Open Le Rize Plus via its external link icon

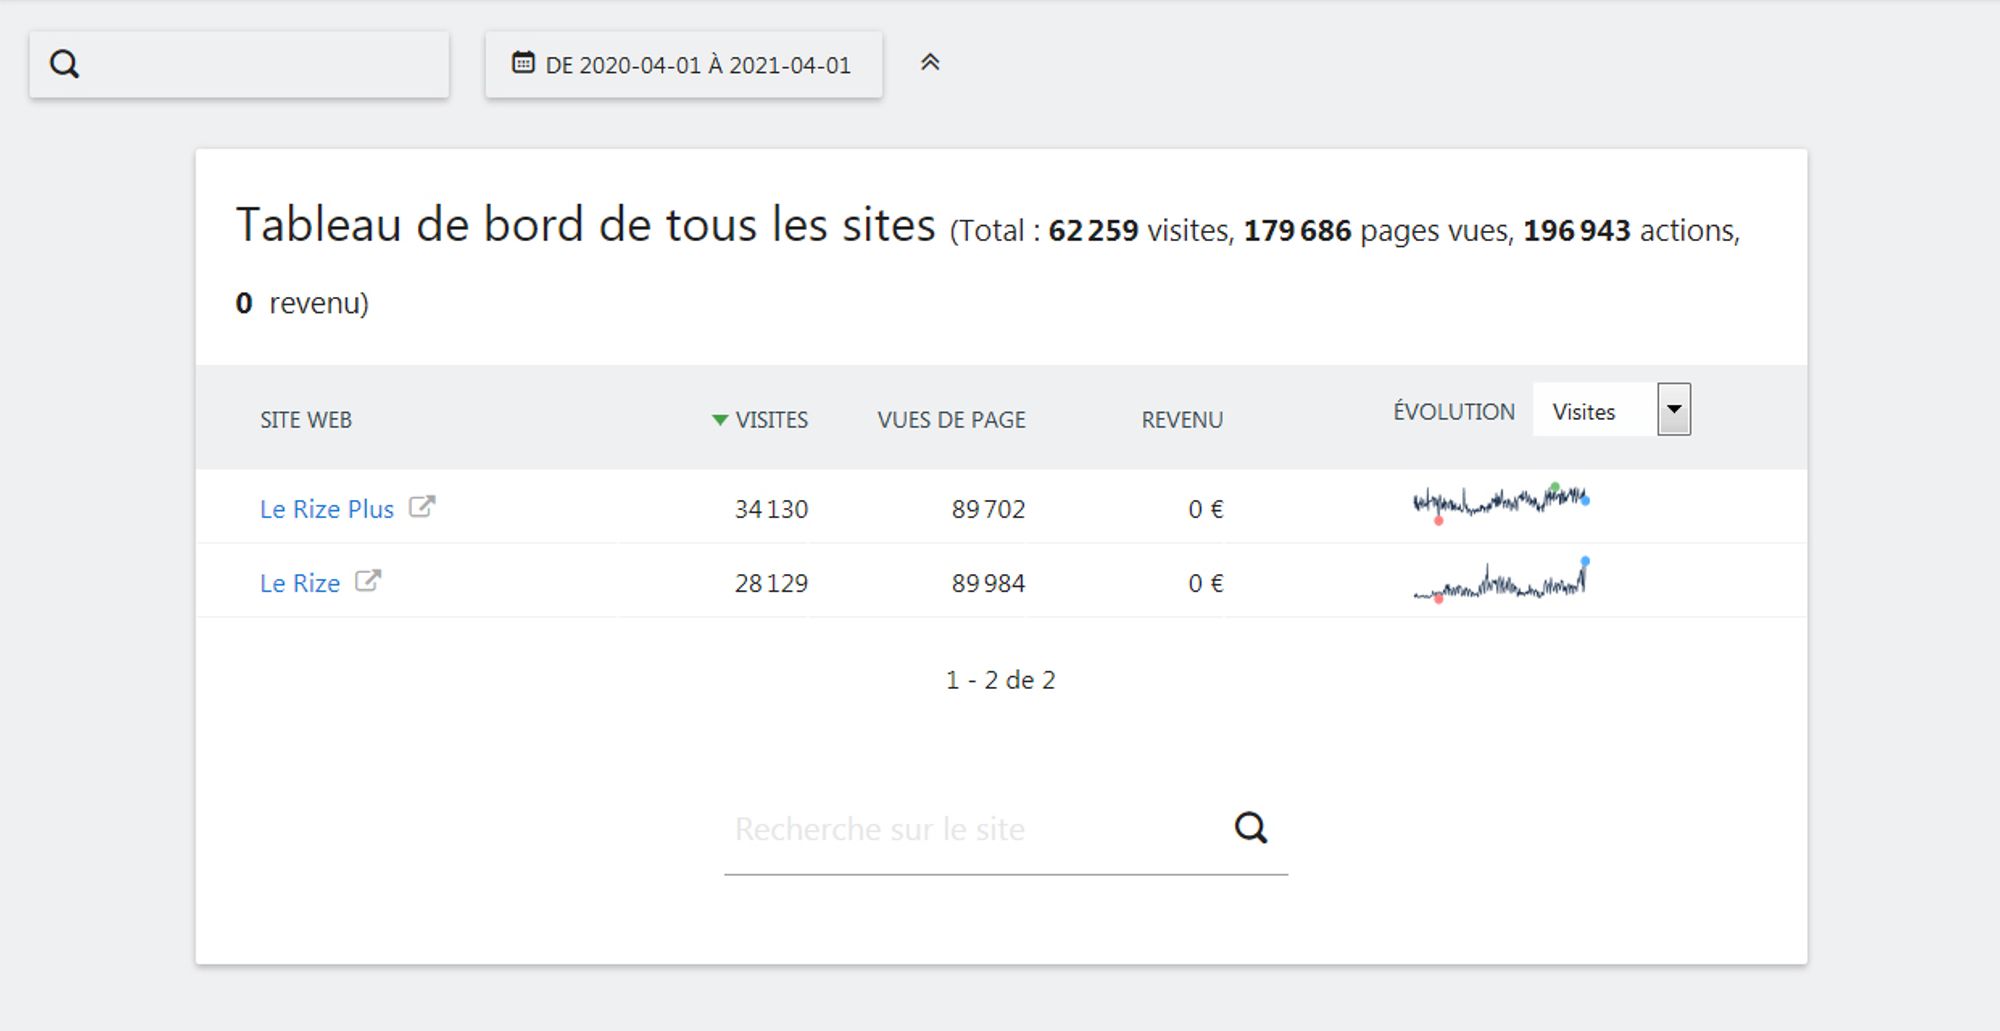point(423,507)
